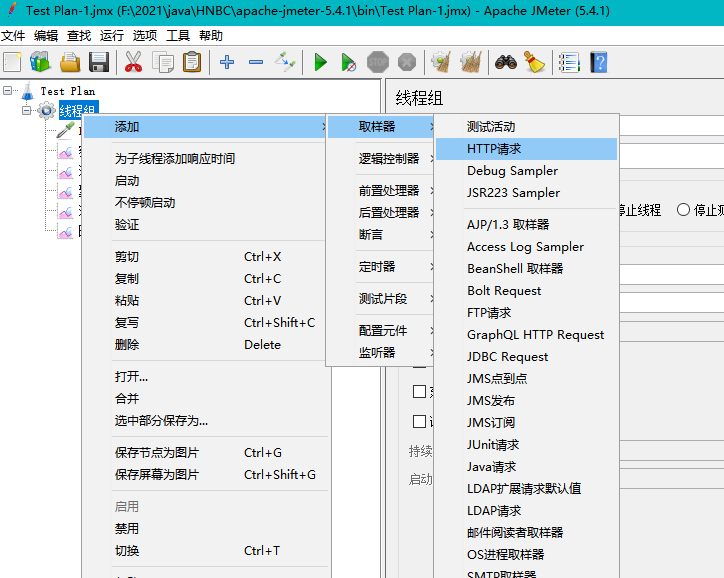Collapse all nodes with minus icon
The image size is (724, 578).
pos(256,62)
